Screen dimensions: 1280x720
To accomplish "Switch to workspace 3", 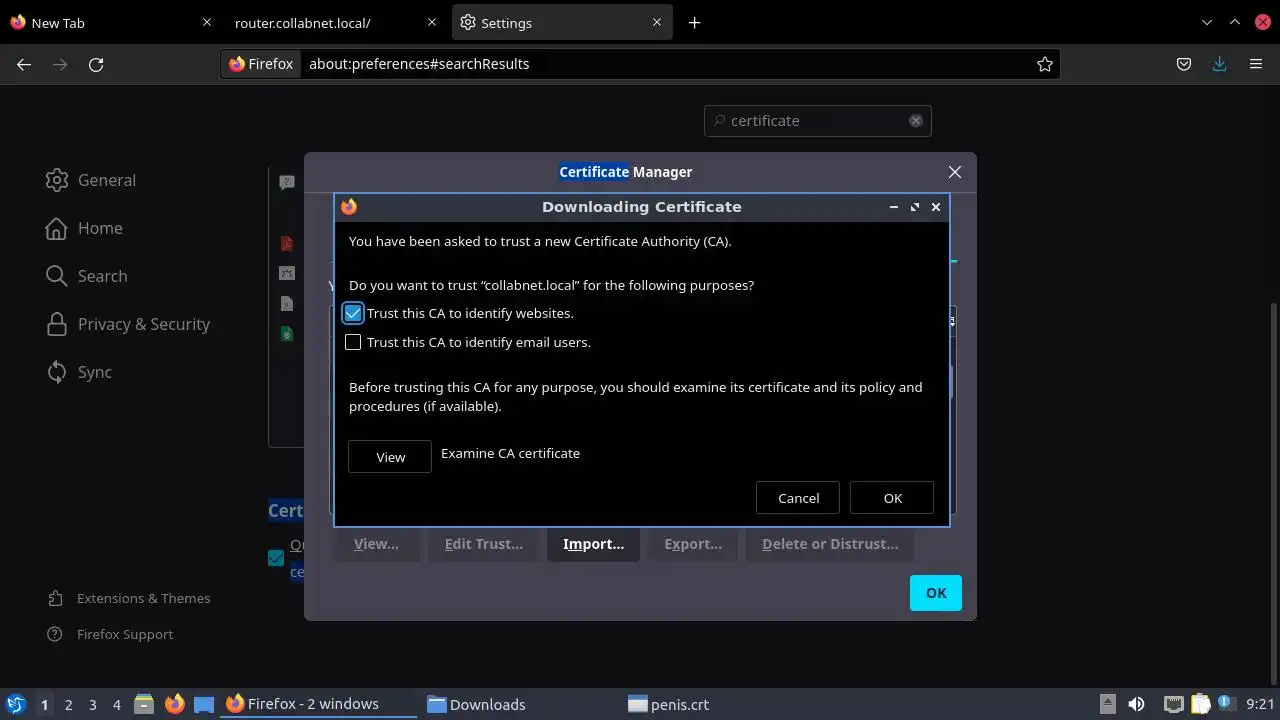I will coord(92,704).
